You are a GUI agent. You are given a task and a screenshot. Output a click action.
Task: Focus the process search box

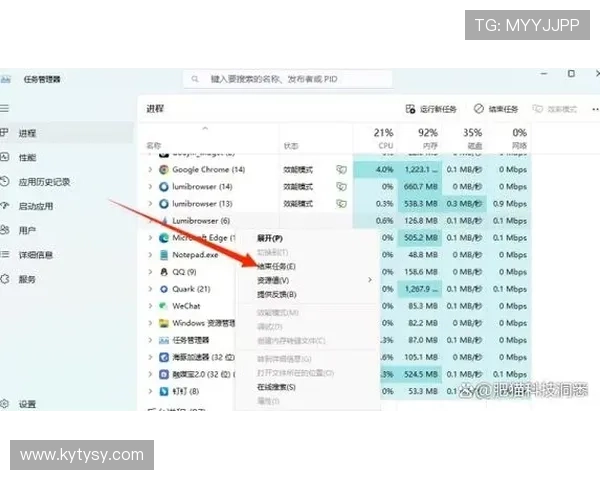(288, 79)
